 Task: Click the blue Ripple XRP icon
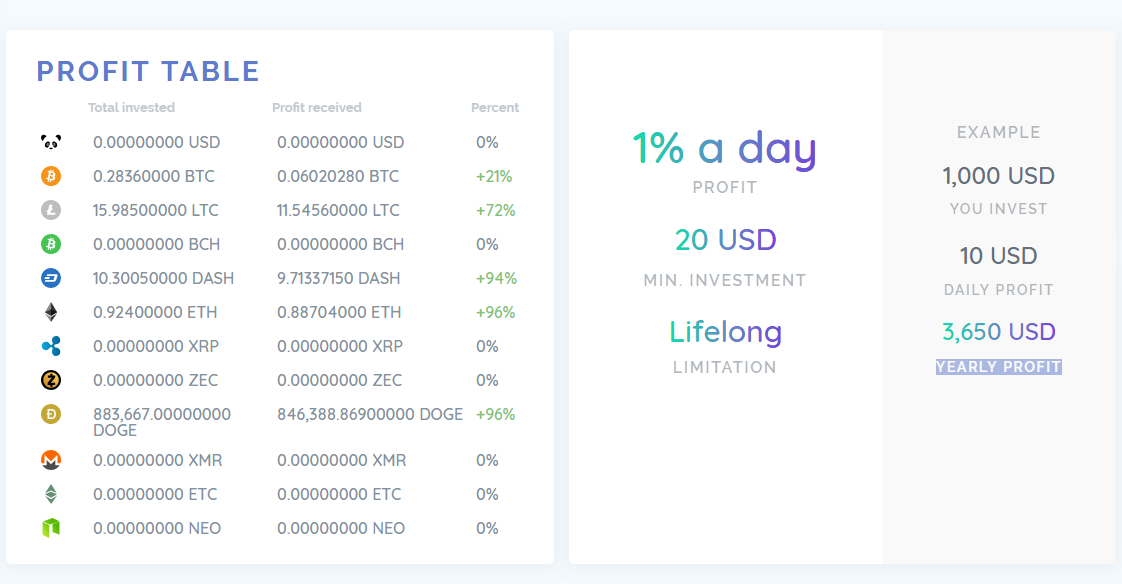pyautogui.click(x=51, y=346)
